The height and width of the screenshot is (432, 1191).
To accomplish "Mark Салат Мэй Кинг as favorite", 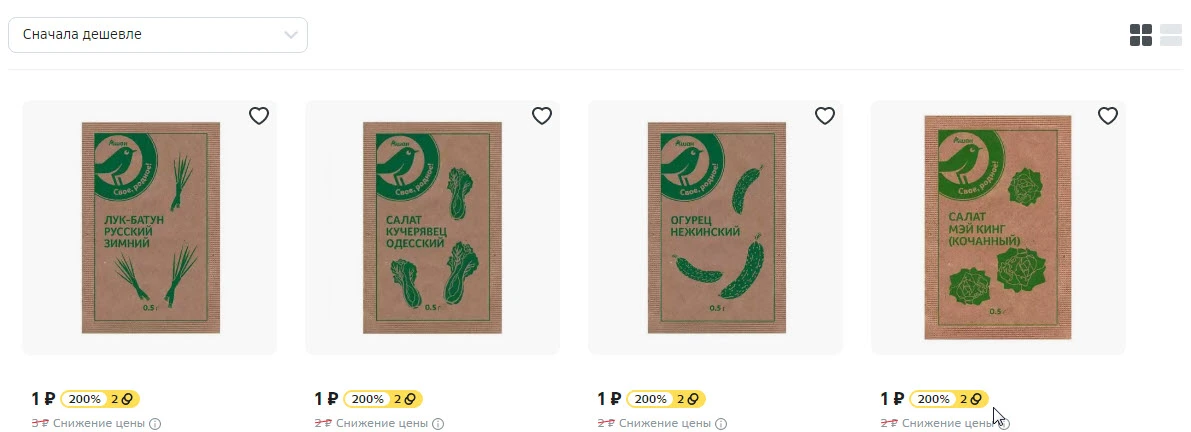I will 1108,115.
